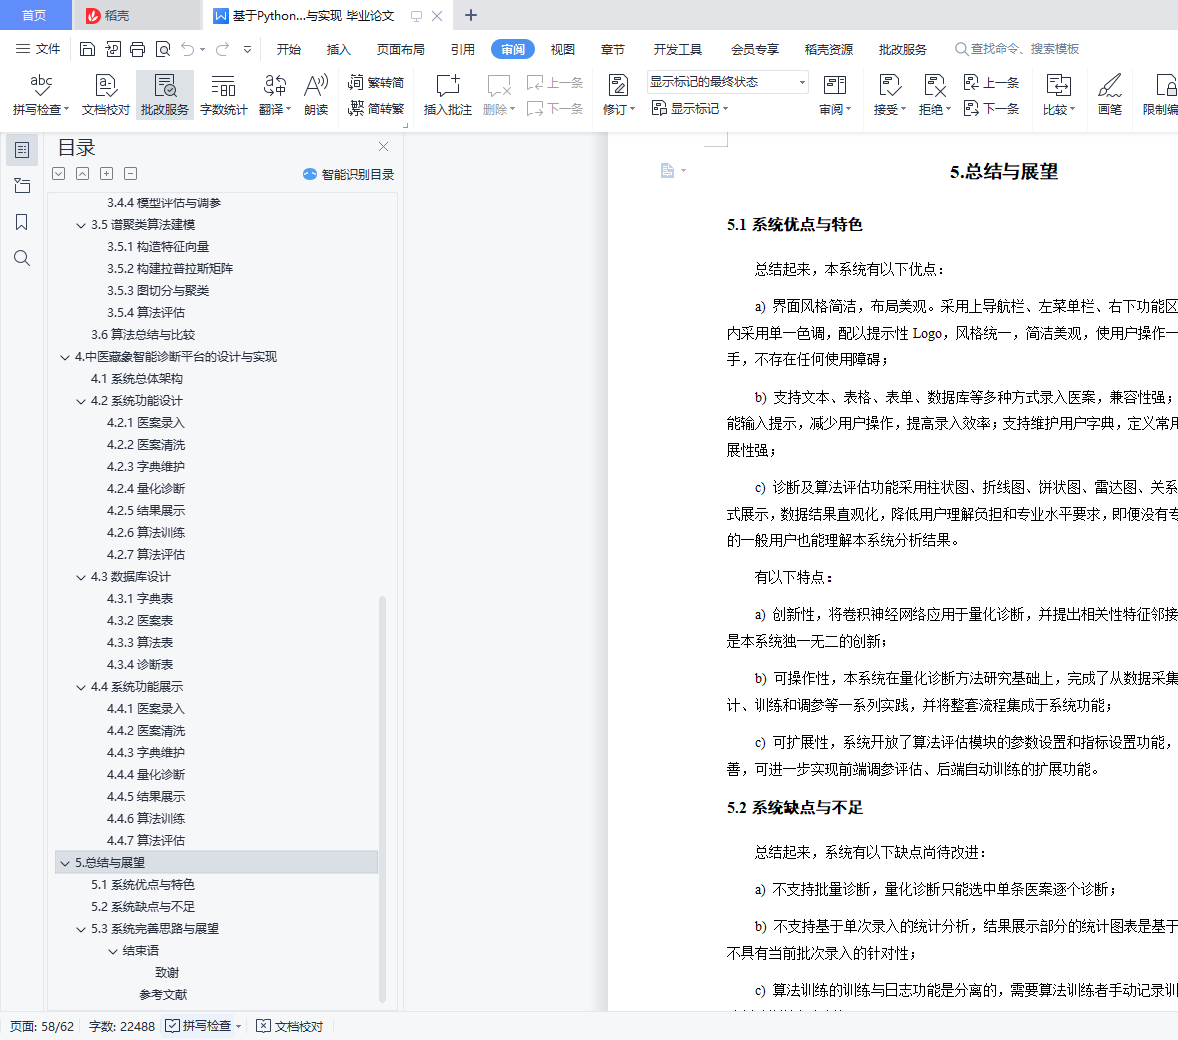Go to previous change with 上一条 beside 拒绝
The image size is (1178, 1040).
click(991, 83)
